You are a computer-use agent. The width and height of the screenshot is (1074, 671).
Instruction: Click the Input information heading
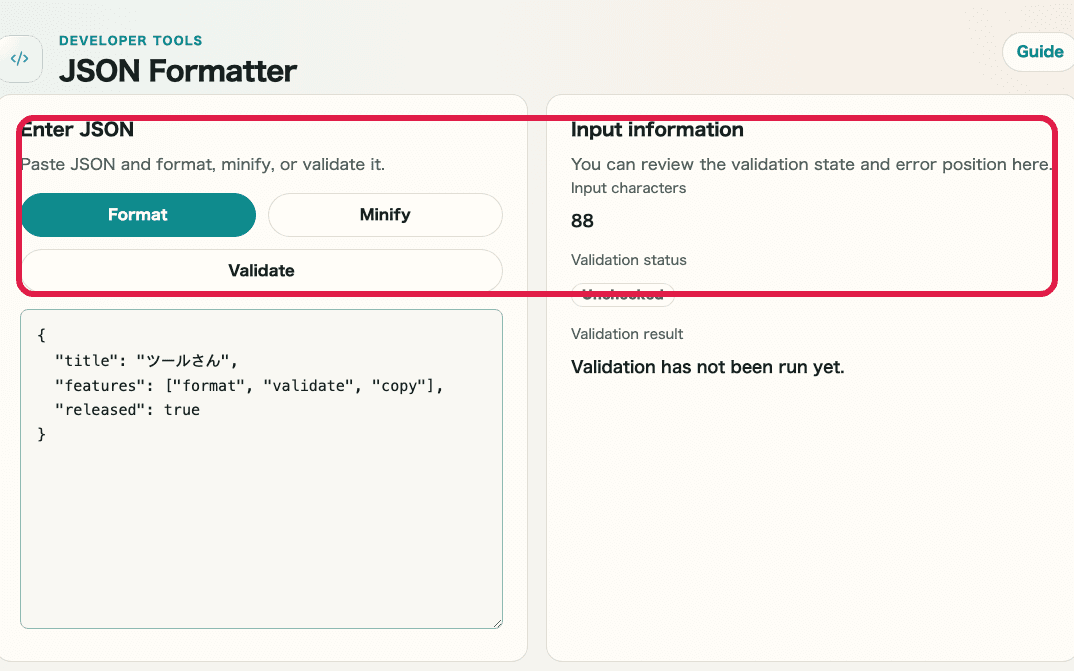click(x=657, y=129)
